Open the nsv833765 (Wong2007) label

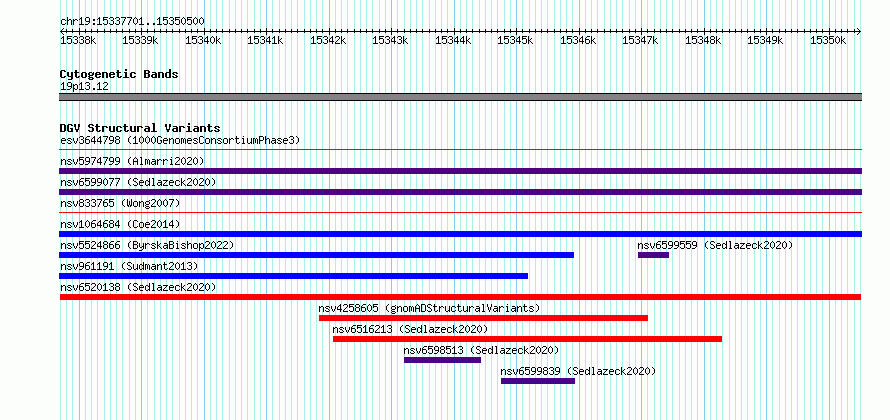tap(120, 203)
